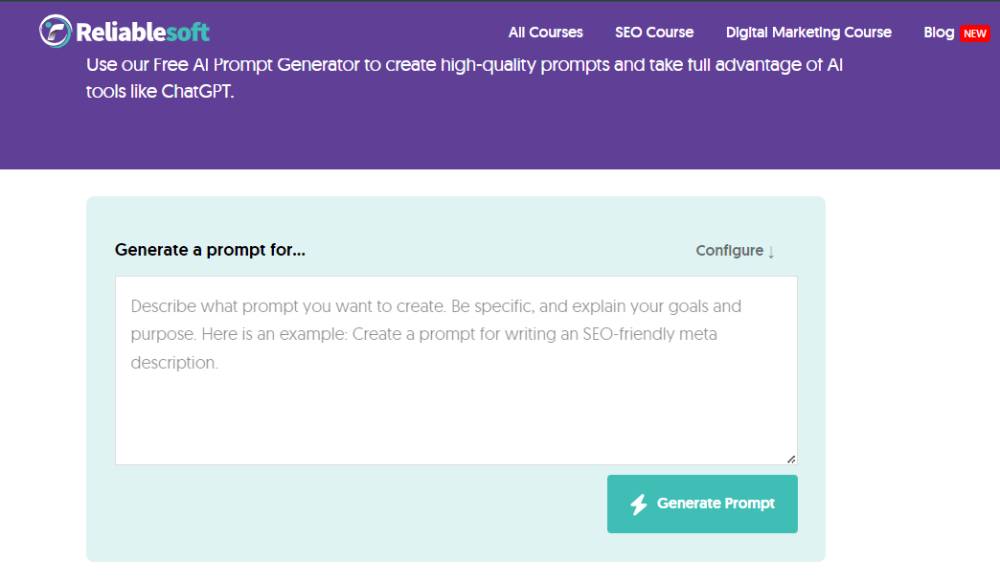Visit the Blog menu link
1000x583 pixels.
(939, 33)
